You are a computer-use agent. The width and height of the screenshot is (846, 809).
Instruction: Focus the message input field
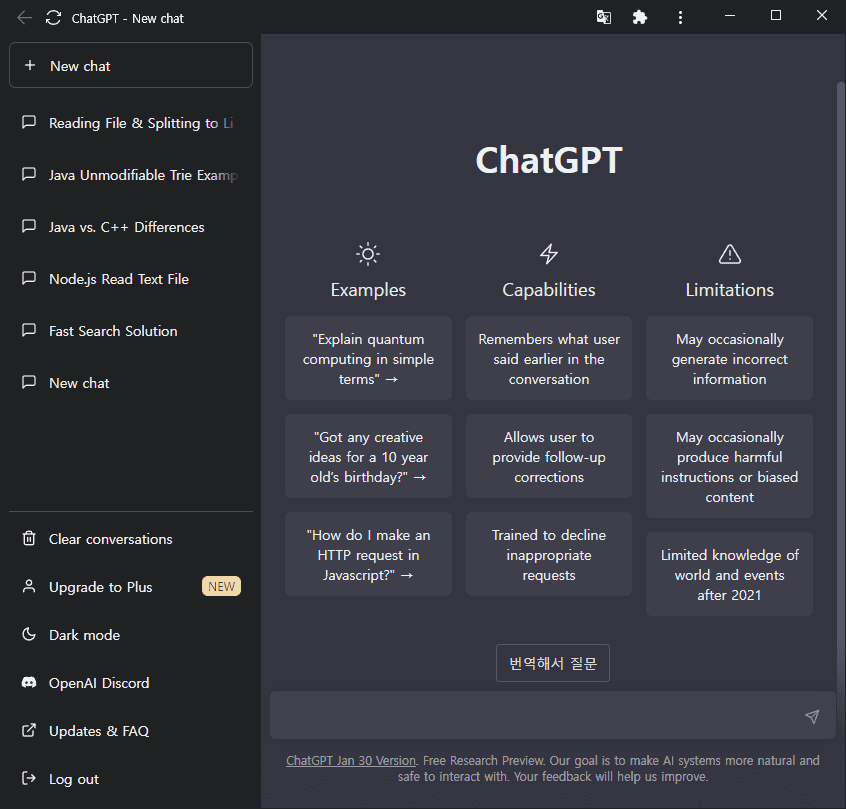(x=552, y=715)
